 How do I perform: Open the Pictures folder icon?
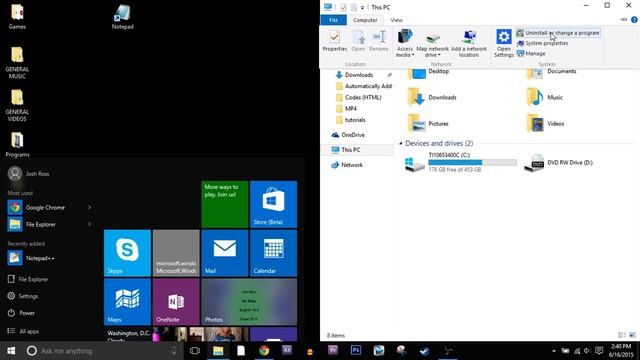(417, 124)
